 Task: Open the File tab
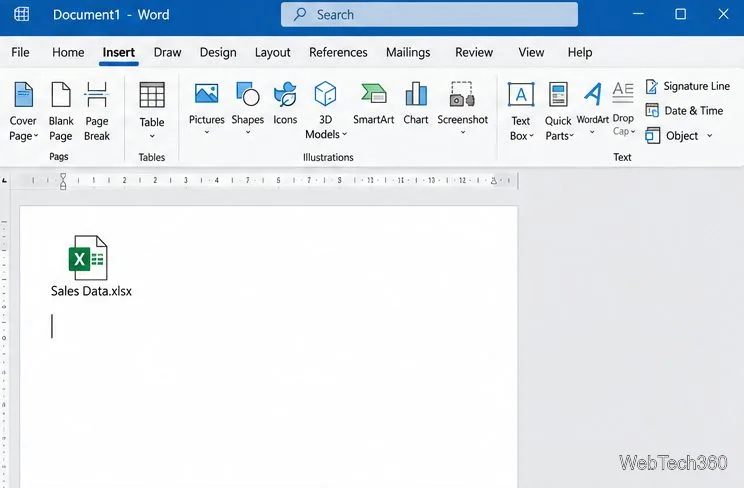click(x=20, y=52)
